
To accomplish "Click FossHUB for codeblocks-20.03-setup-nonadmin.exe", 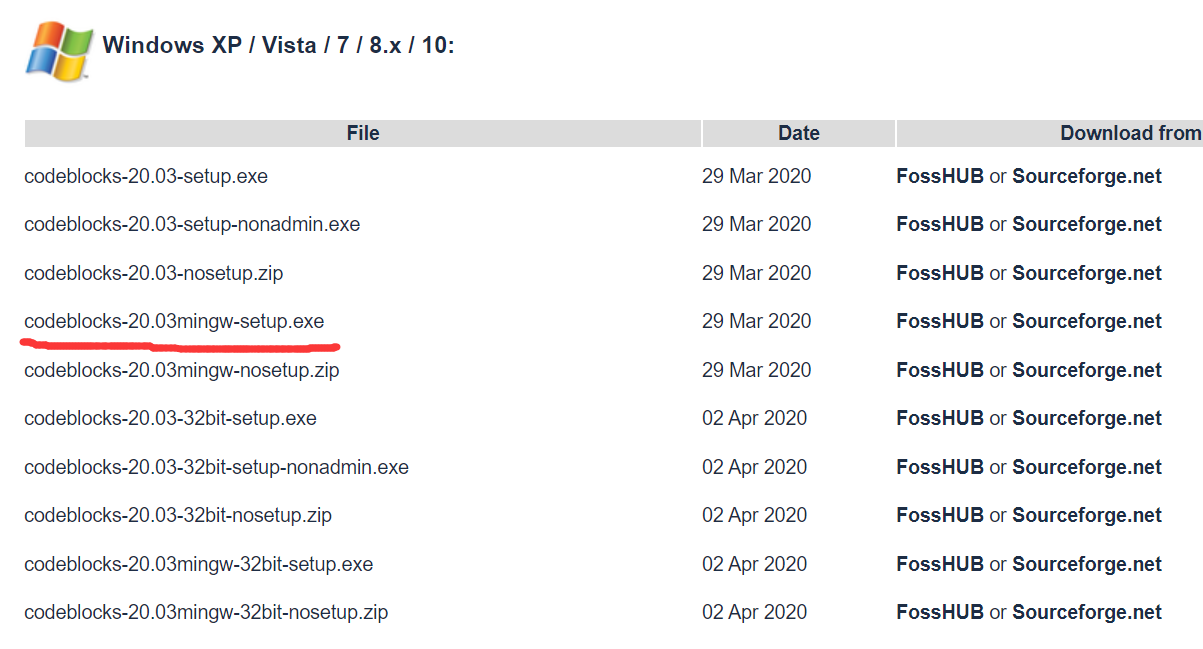I will point(940,224).
